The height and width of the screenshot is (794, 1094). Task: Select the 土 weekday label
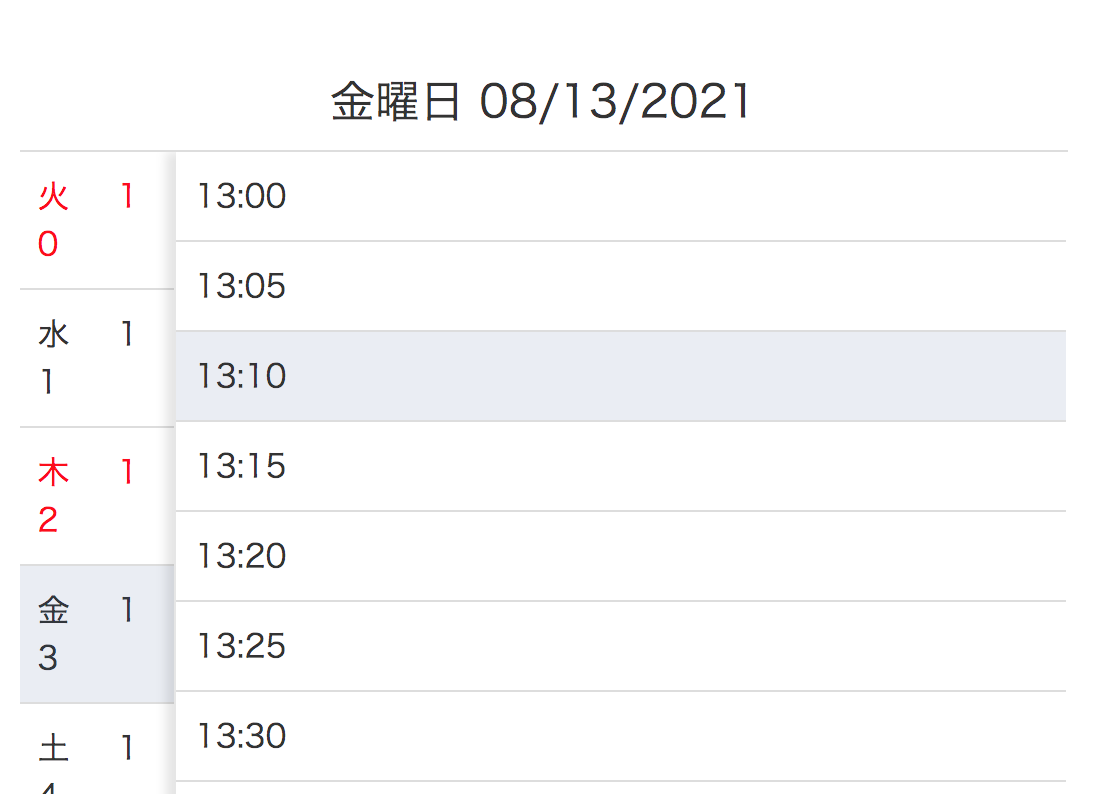[52, 748]
